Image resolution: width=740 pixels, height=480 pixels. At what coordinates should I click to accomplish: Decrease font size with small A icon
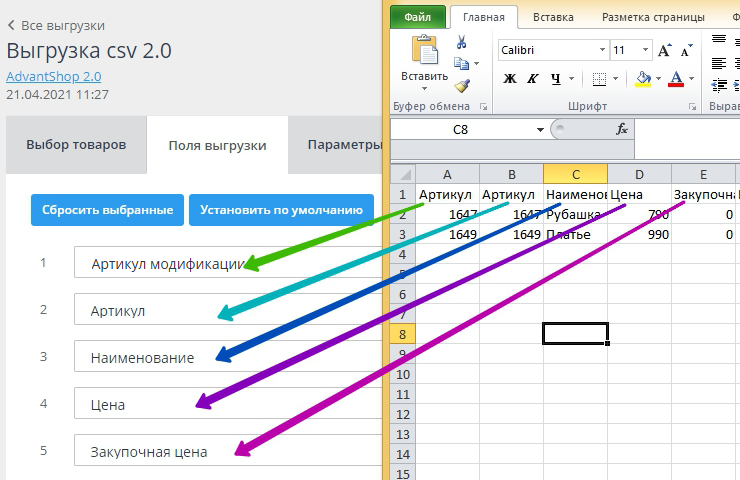tap(688, 50)
